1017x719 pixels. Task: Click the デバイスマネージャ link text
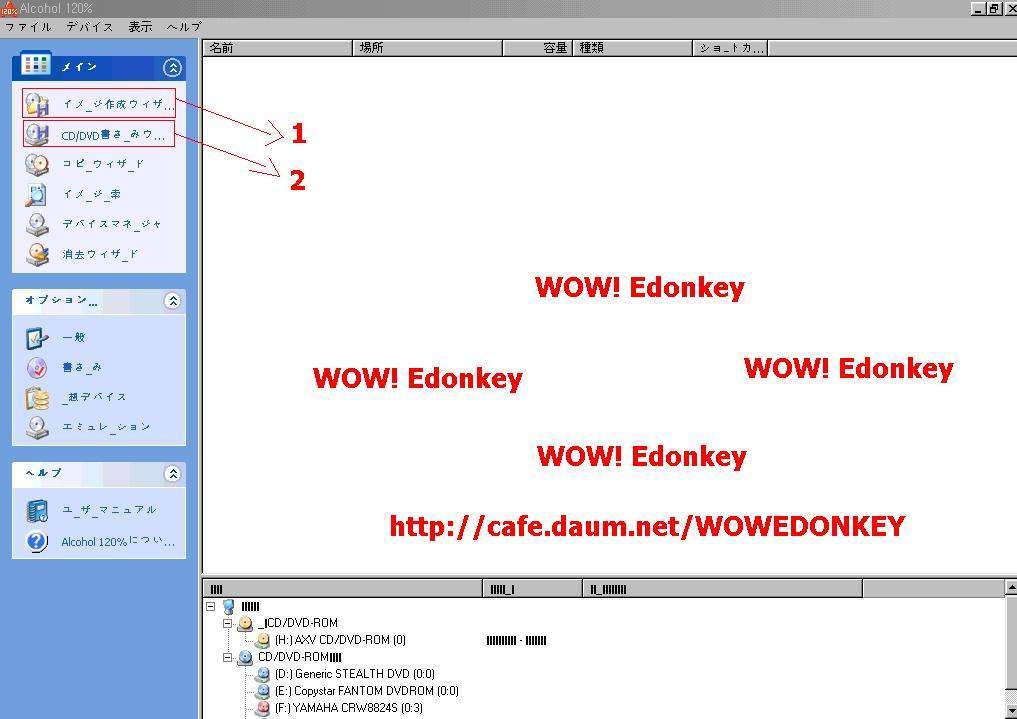(x=112, y=224)
